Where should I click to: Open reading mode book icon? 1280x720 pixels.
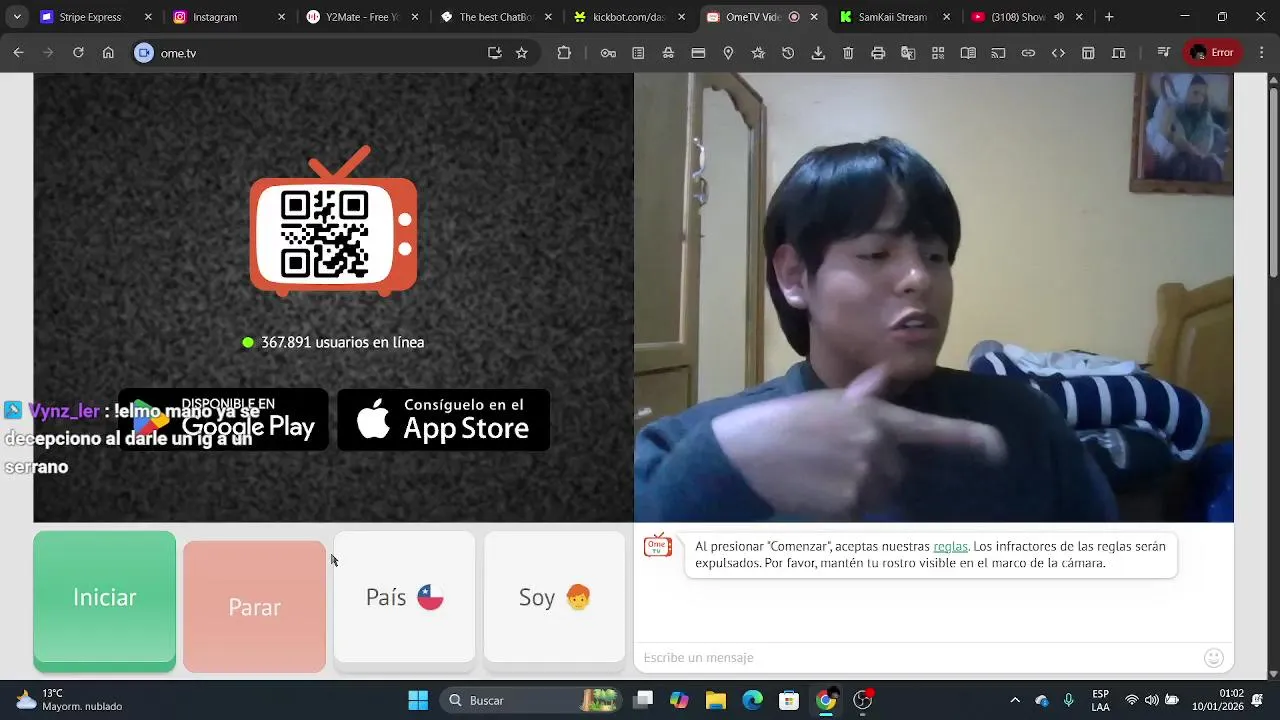[x=968, y=53]
